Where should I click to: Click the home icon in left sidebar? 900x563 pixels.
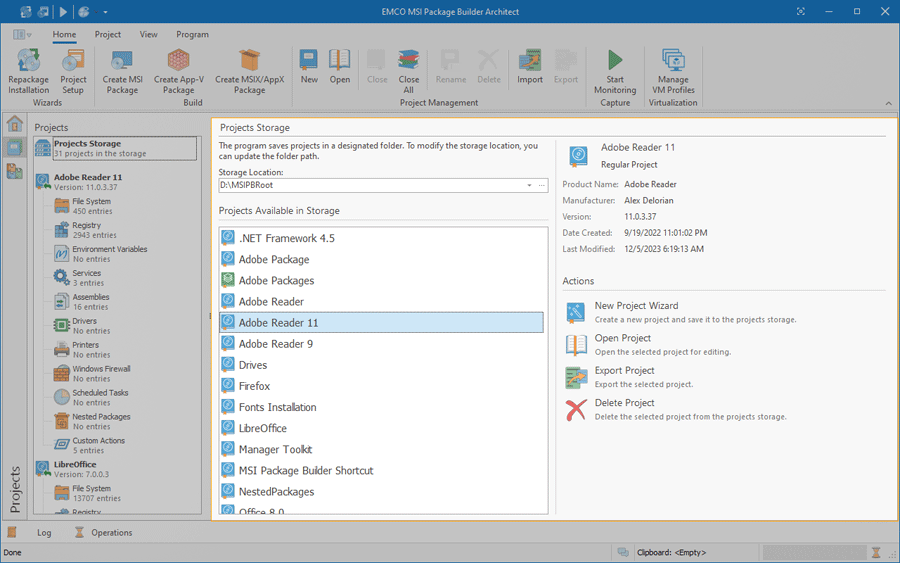14,123
